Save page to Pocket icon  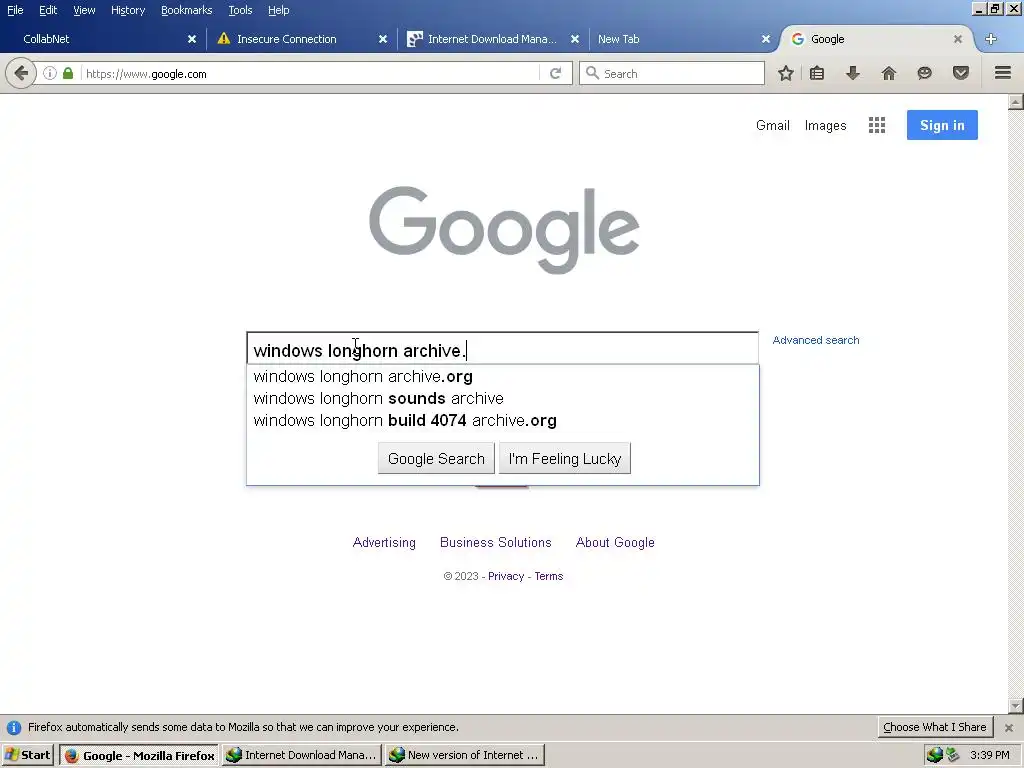(961, 73)
